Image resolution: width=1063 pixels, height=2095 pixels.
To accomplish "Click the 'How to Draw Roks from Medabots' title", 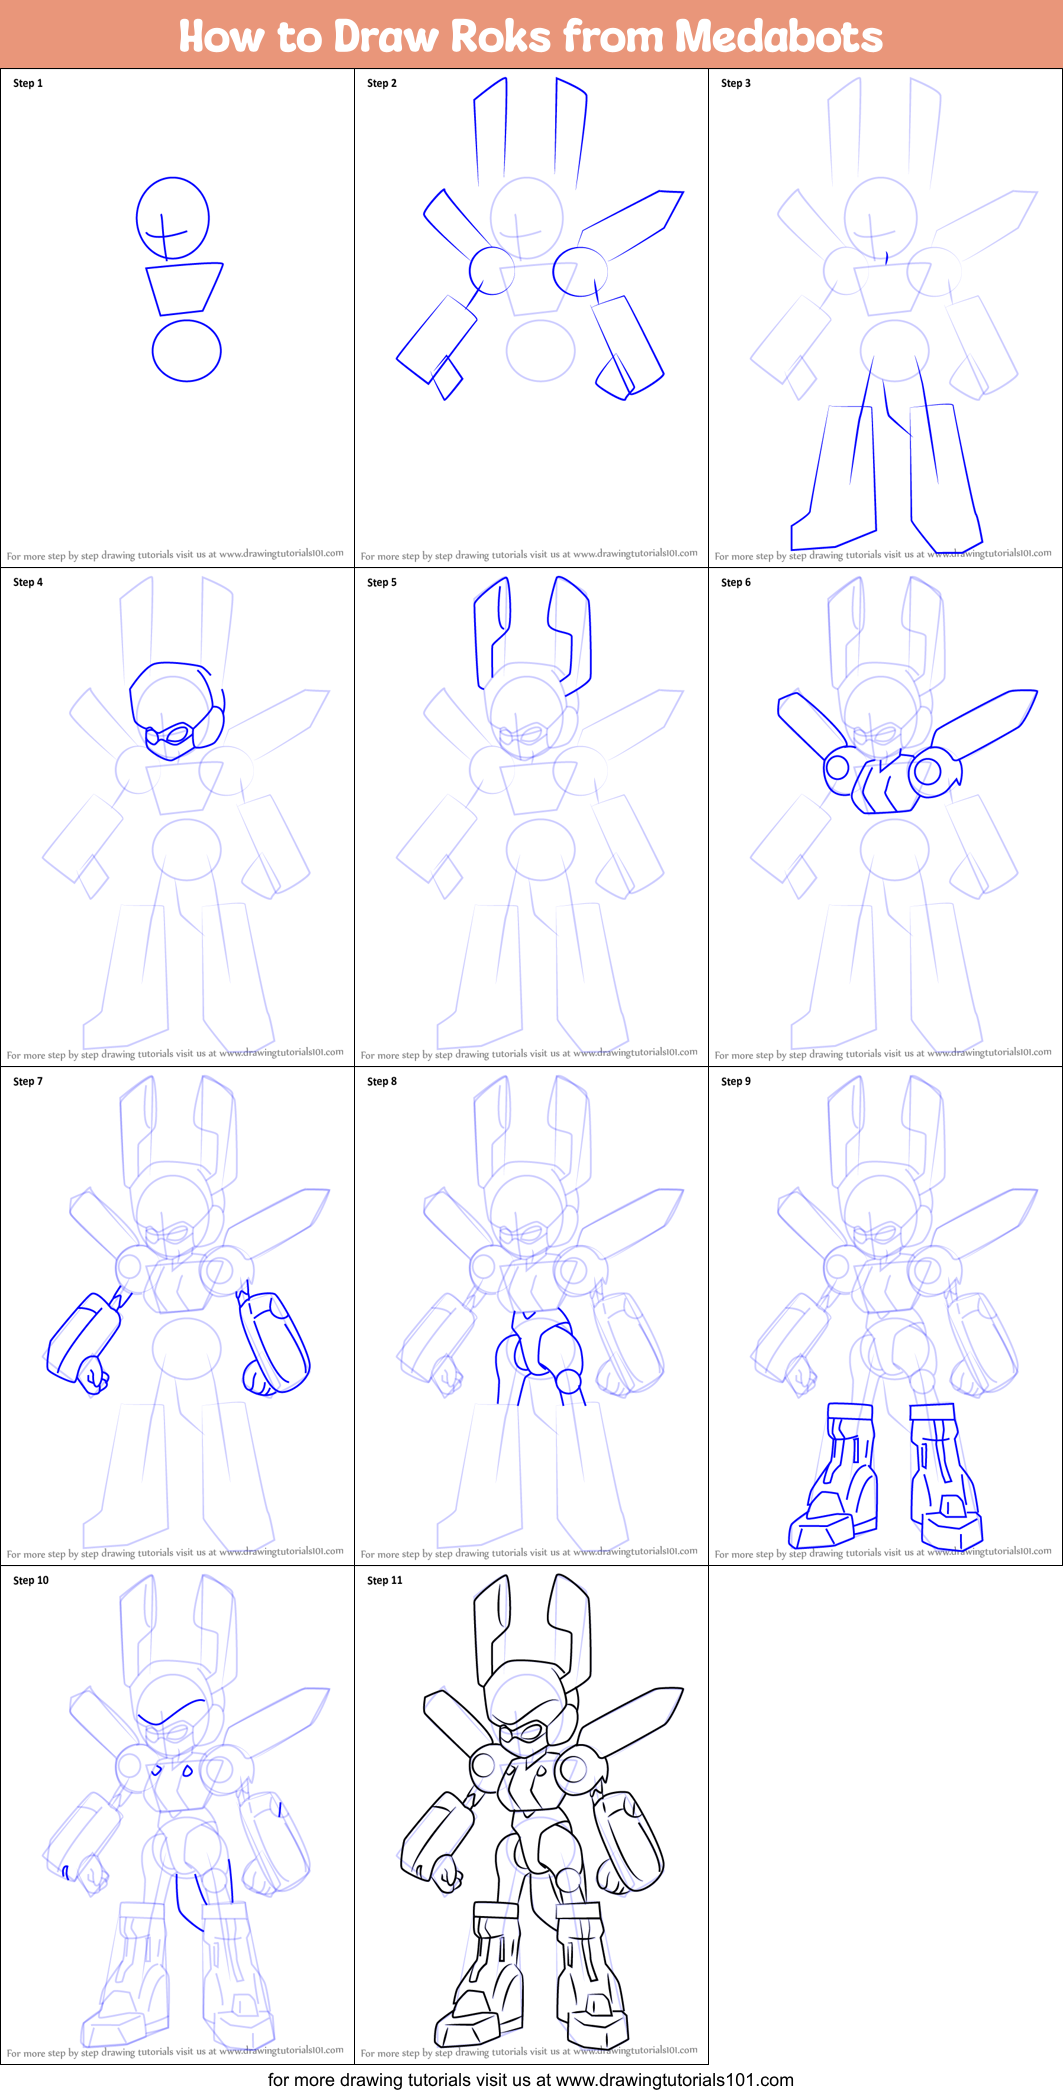I will 531,36.
